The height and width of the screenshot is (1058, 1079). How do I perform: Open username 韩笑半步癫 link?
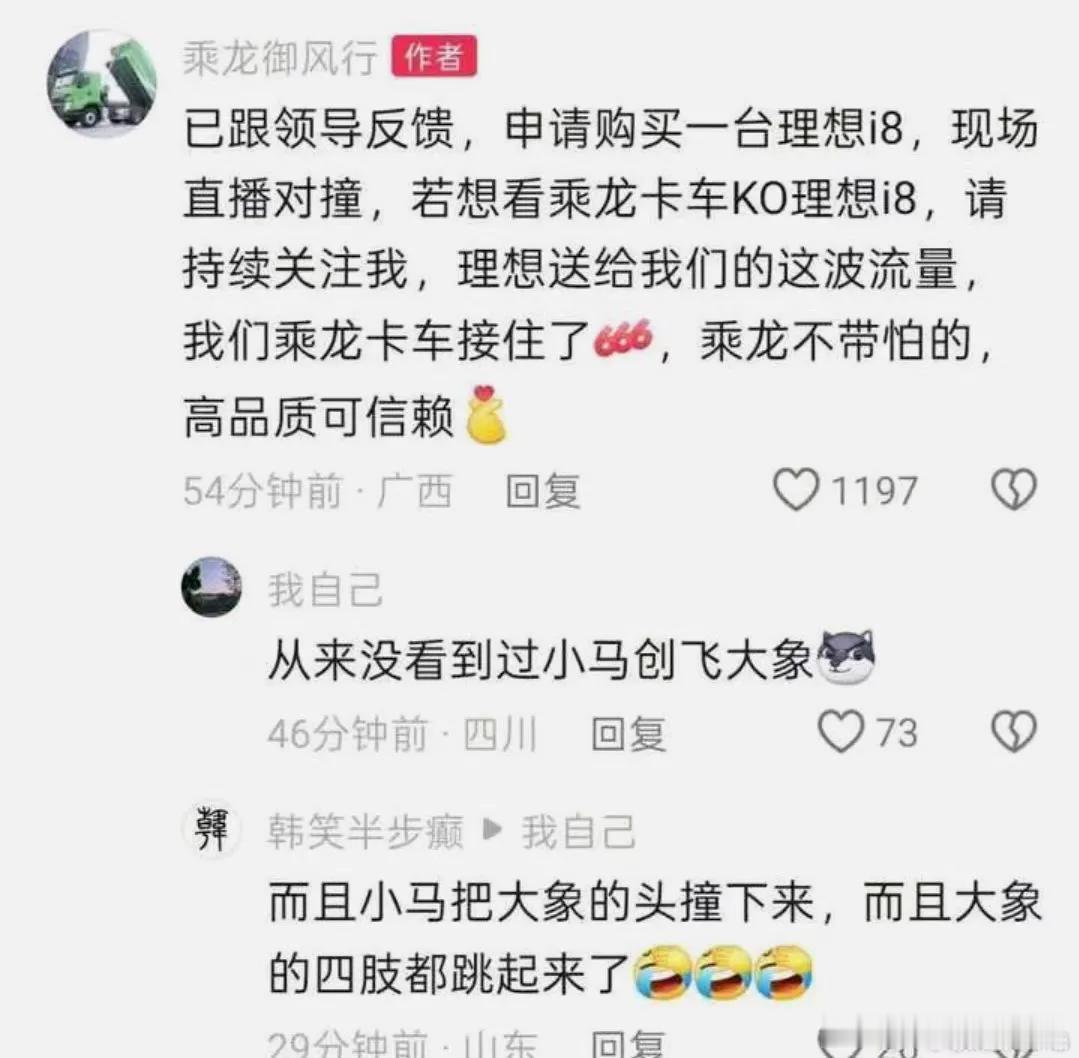[x=365, y=831]
